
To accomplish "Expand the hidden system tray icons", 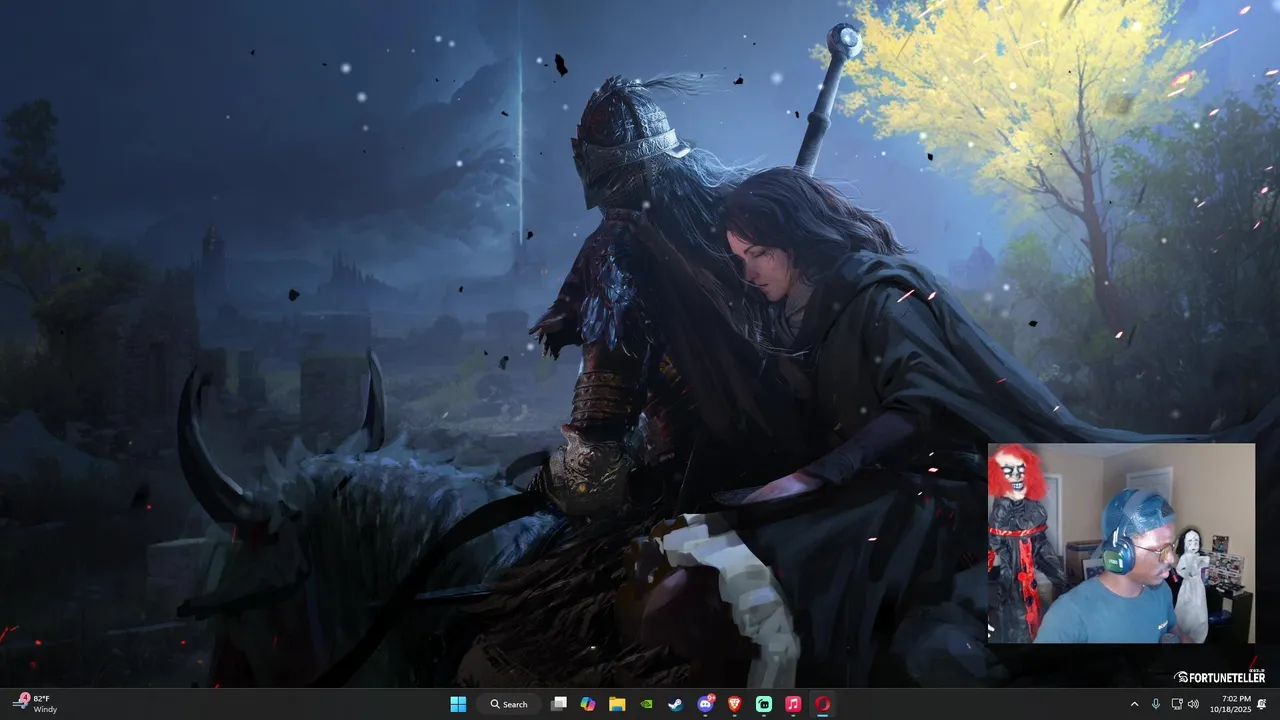I will tap(1134, 704).
